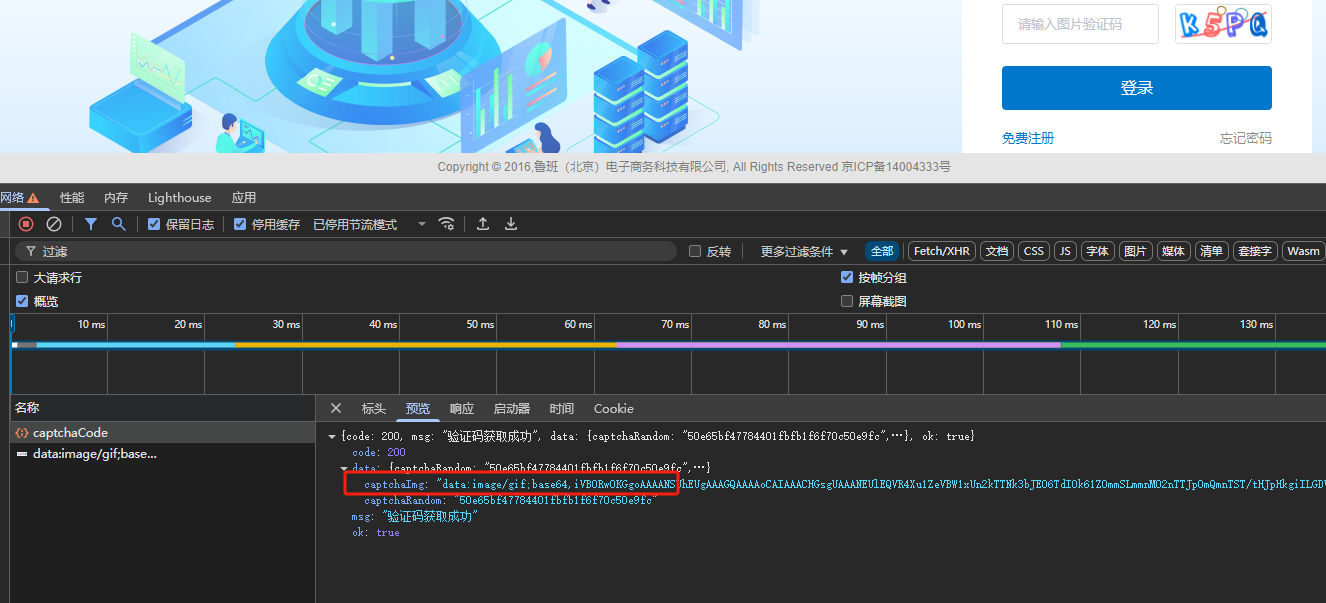Open the Cookie tab
Viewport: 1326px width, 603px height.
coord(614,408)
